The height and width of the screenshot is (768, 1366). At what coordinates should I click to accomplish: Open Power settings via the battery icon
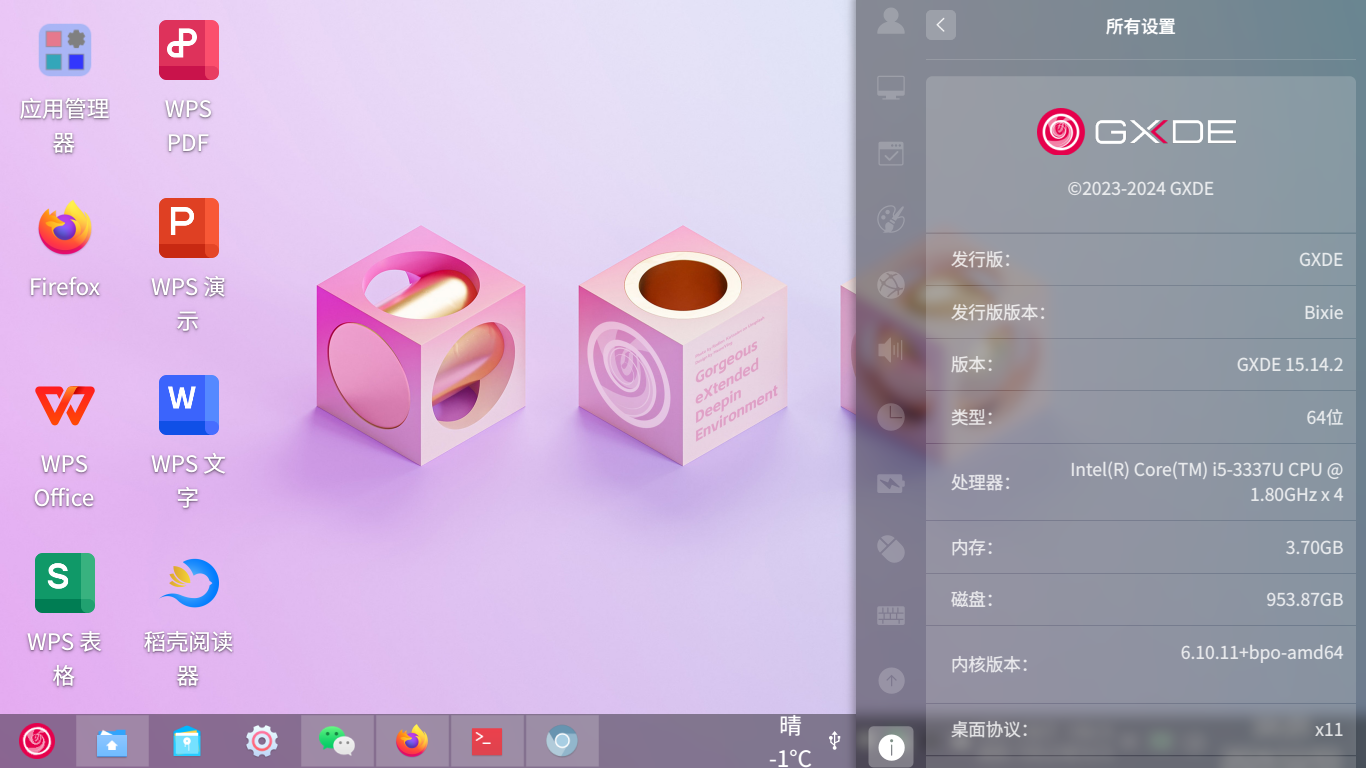[x=891, y=484]
